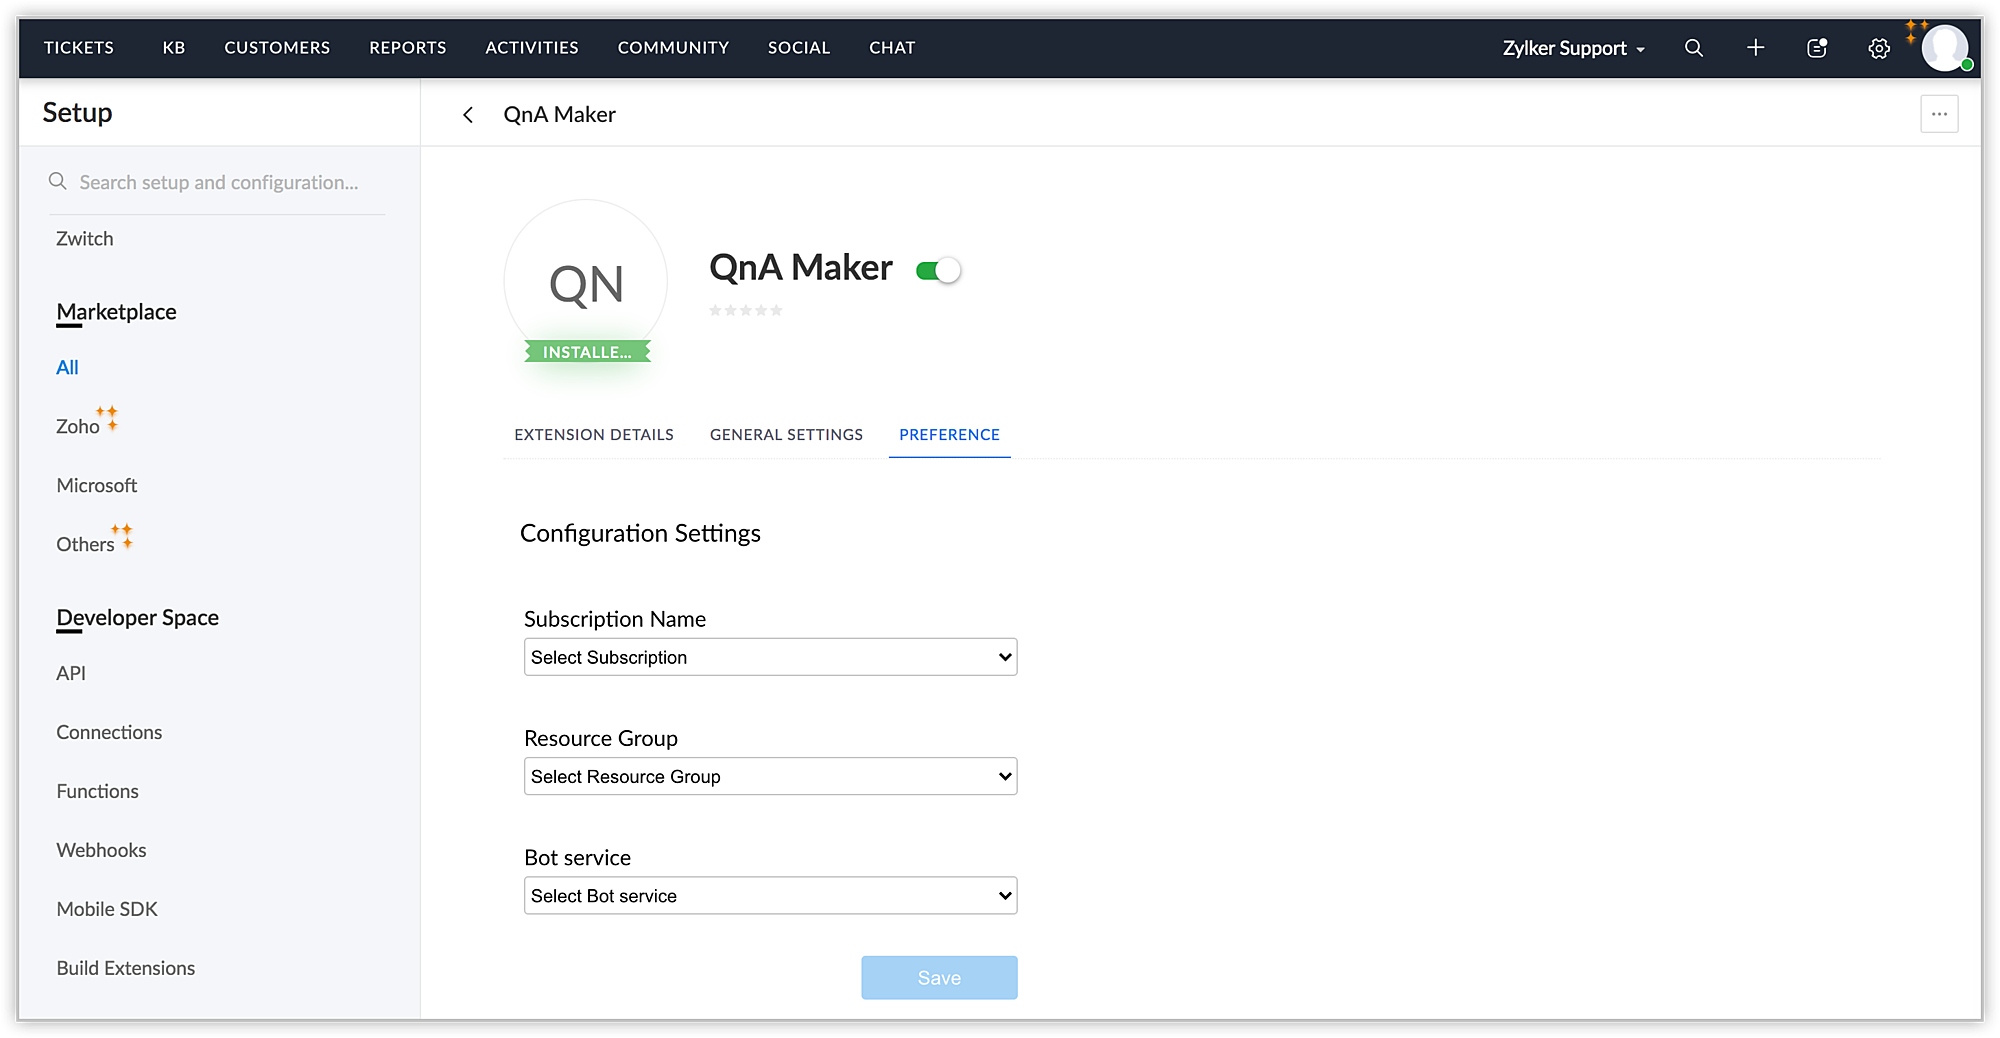This screenshot has height=1038, width=2000.
Task: Open the Community module
Action: pyautogui.click(x=673, y=48)
